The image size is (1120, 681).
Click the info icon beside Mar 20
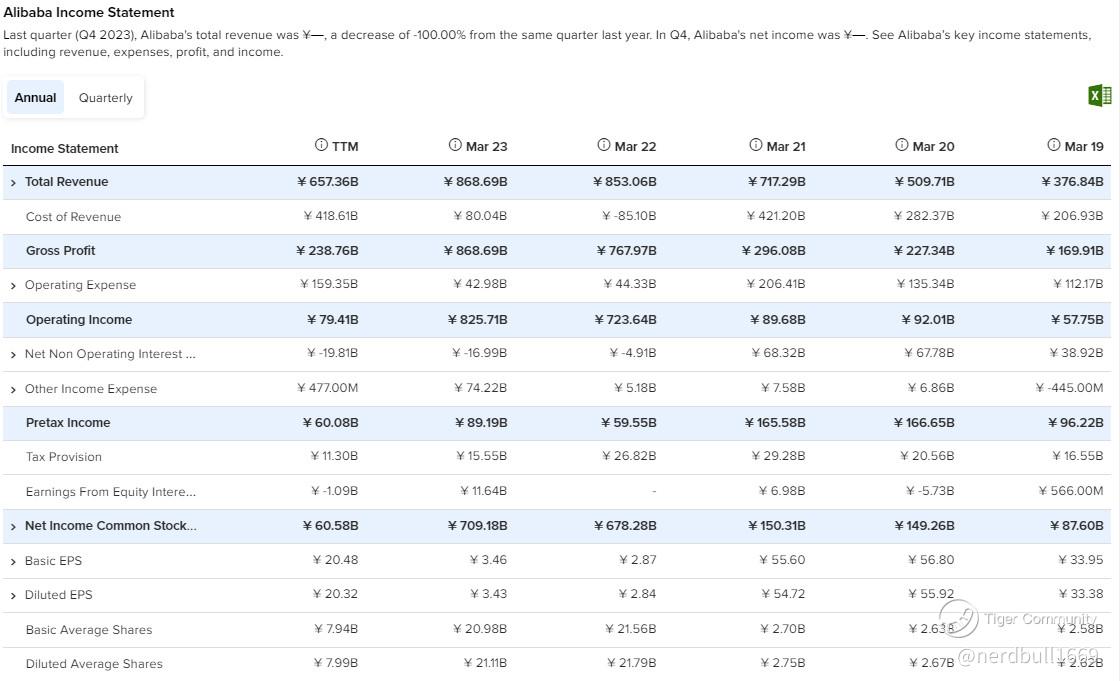coord(901,145)
